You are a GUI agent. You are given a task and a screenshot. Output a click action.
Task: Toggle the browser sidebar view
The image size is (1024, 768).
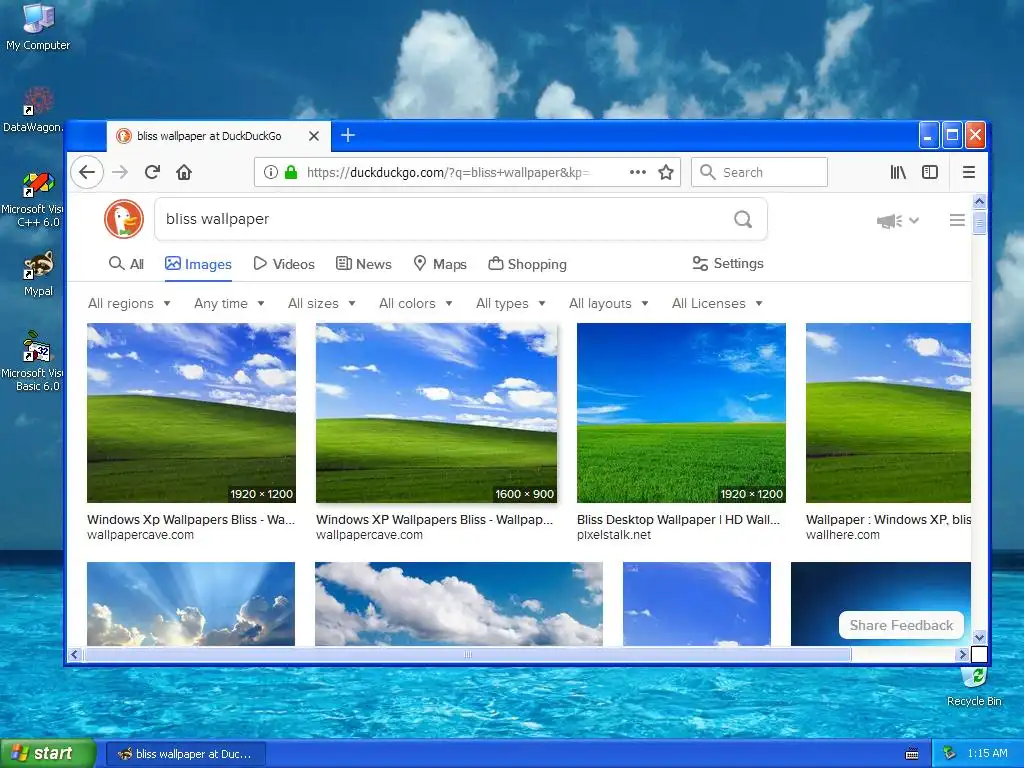point(930,172)
